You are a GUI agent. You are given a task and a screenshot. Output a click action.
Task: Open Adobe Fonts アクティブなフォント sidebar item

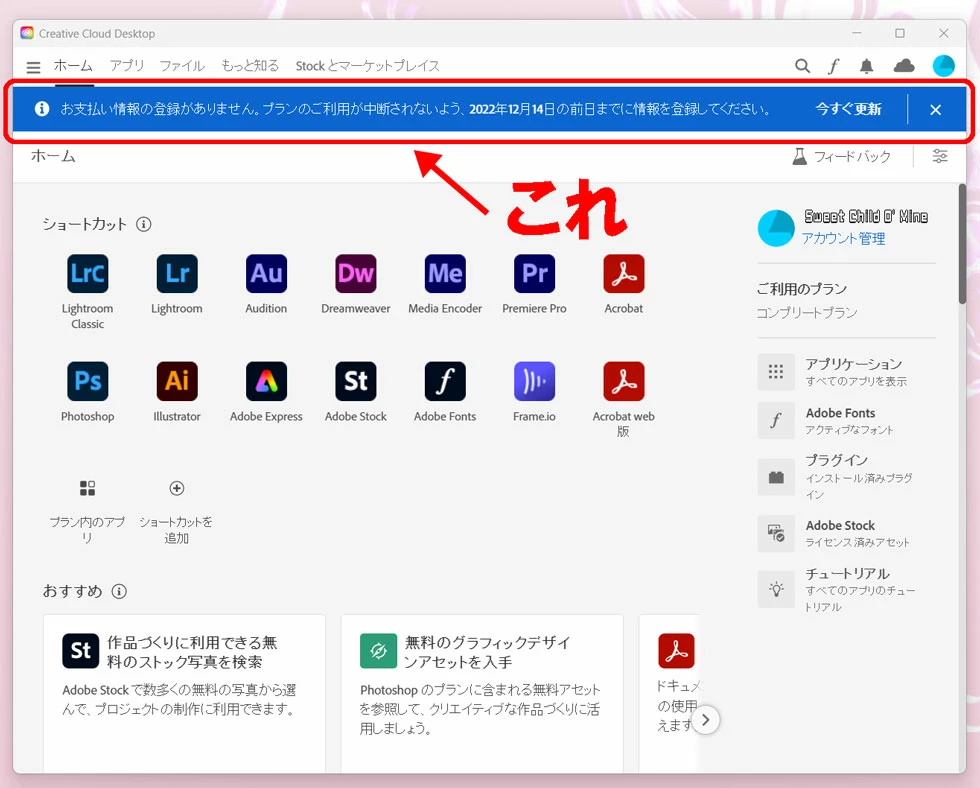tap(846, 421)
